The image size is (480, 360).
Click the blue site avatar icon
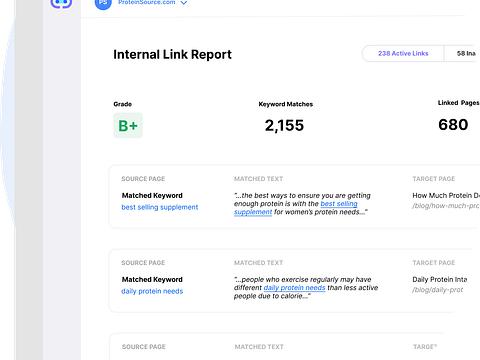point(103,4)
